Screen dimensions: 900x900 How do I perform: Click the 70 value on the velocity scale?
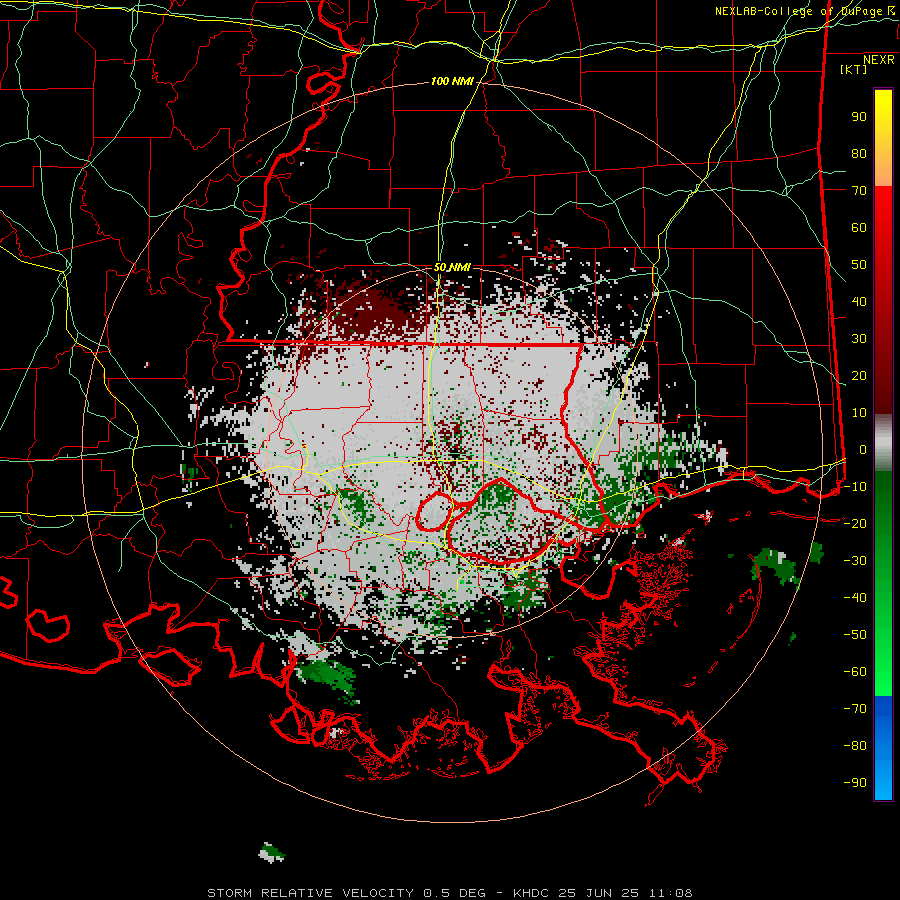(x=859, y=191)
